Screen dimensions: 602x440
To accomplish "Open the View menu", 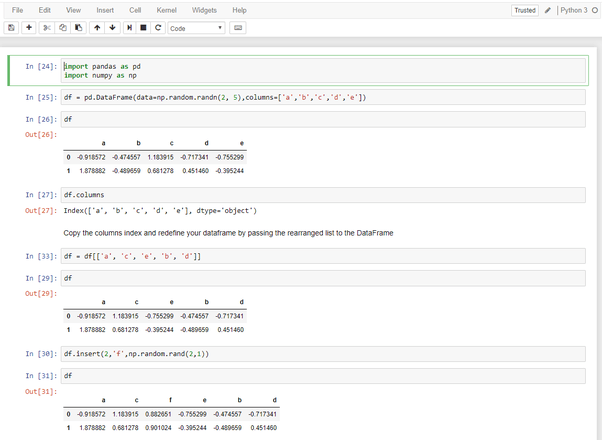I will (x=73, y=10).
